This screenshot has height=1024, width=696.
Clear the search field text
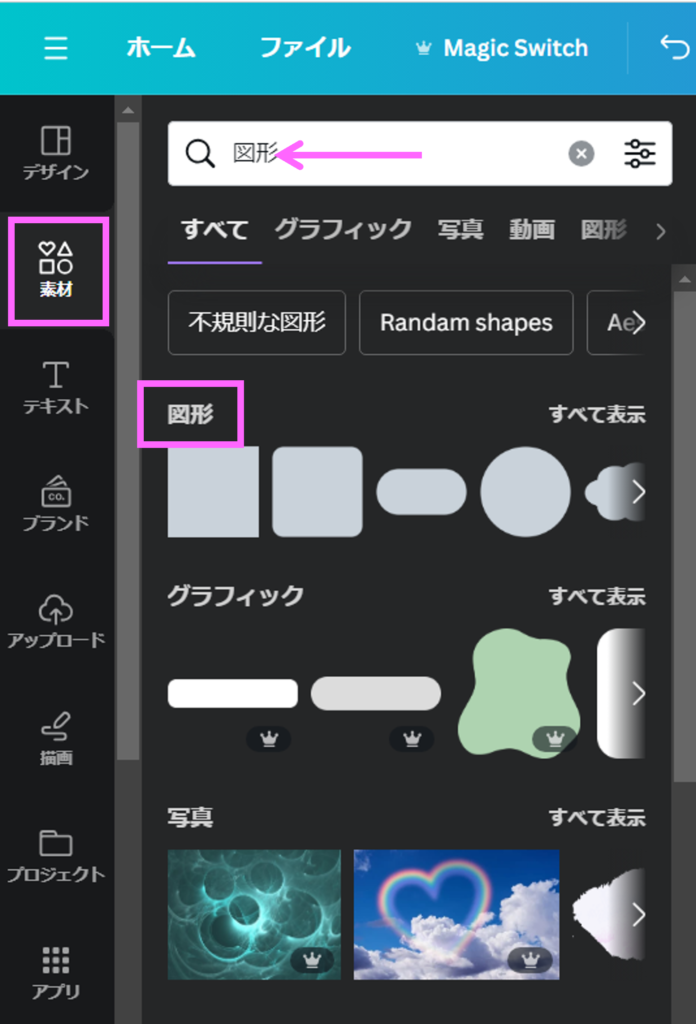click(x=581, y=153)
